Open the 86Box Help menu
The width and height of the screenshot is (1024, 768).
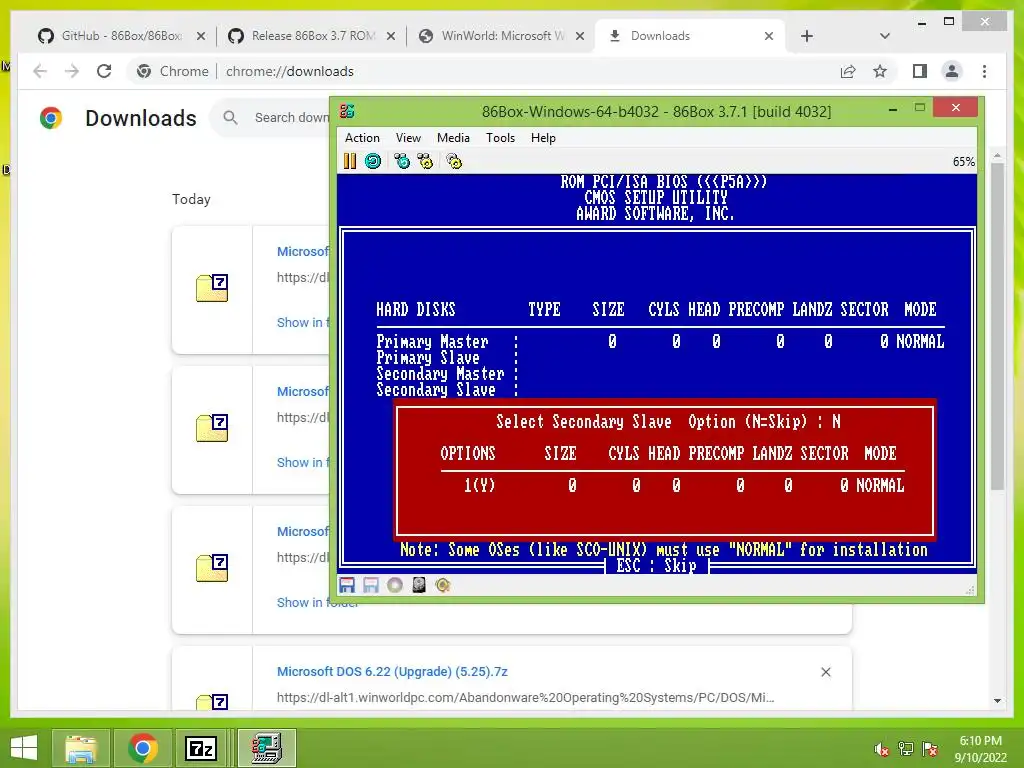(x=543, y=138)
